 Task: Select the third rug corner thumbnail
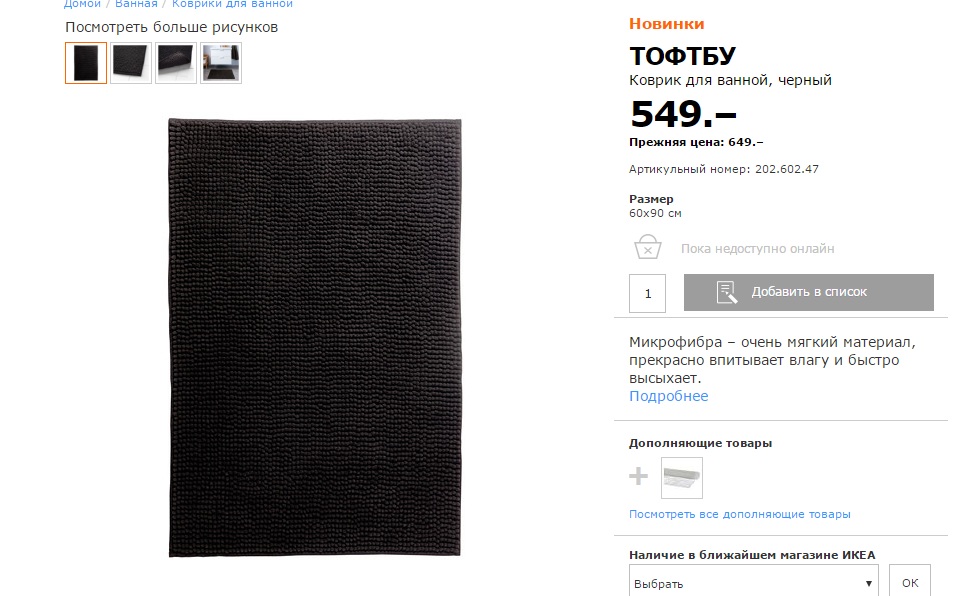tap(176, 63)
